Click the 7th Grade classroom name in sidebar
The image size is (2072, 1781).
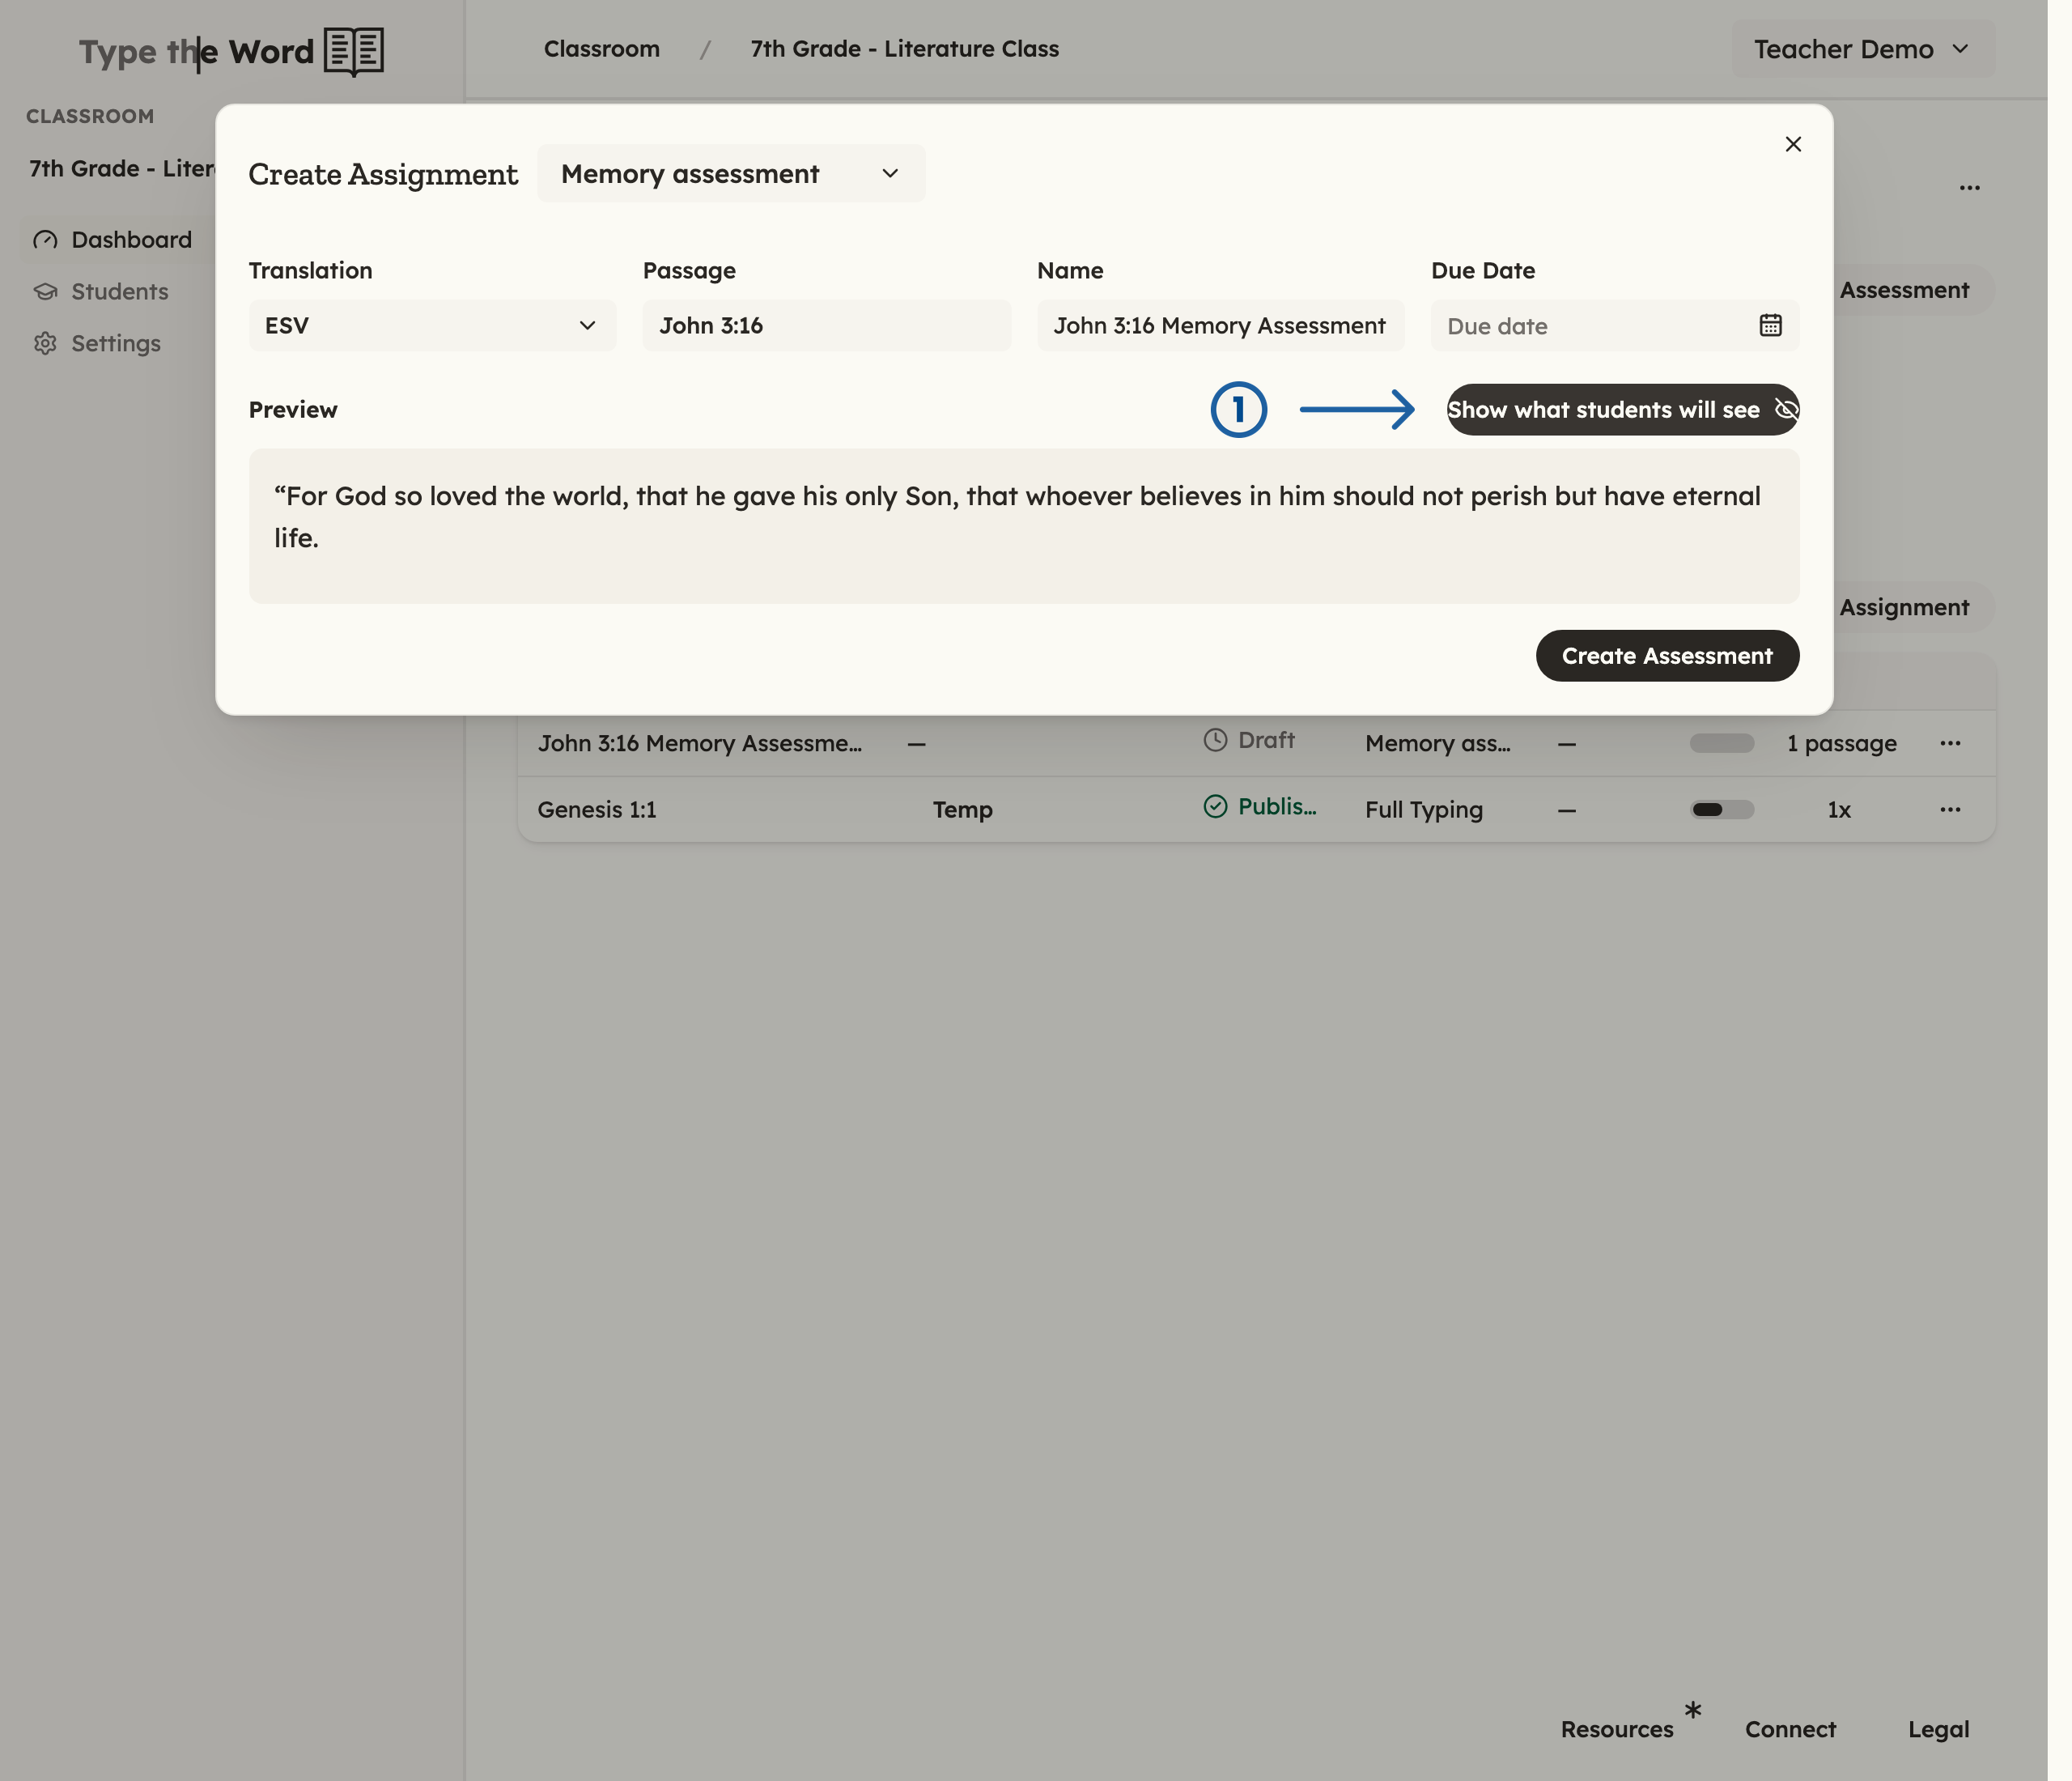pos(122,168)
